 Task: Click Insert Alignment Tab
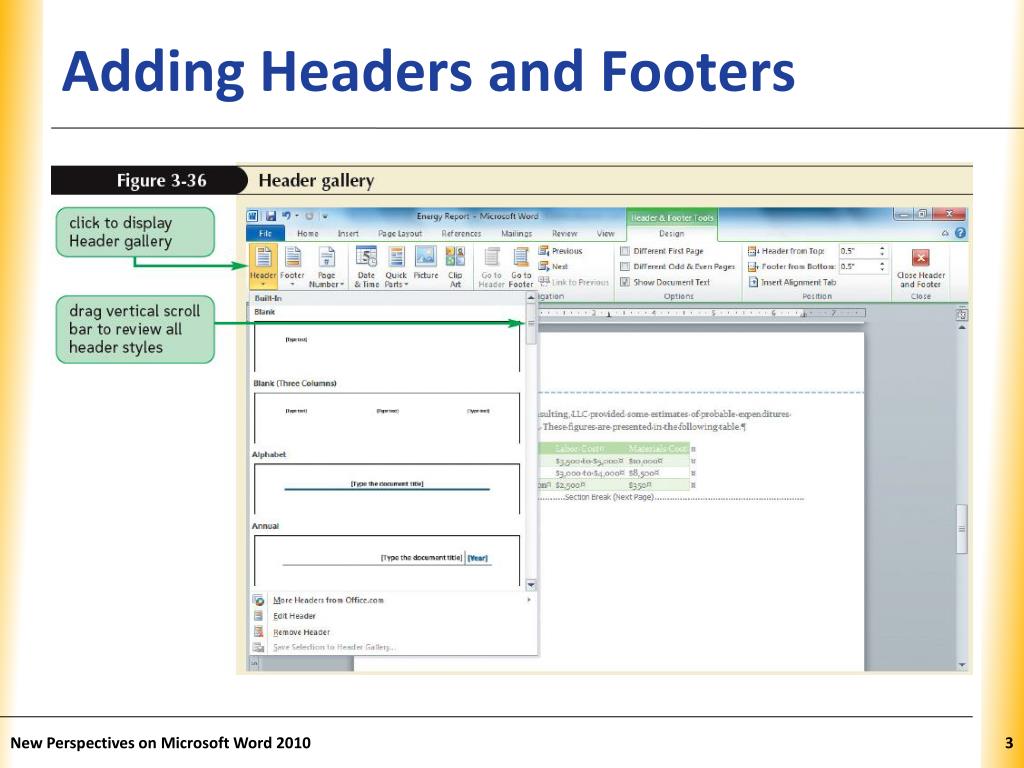click(x=792, y=282)
